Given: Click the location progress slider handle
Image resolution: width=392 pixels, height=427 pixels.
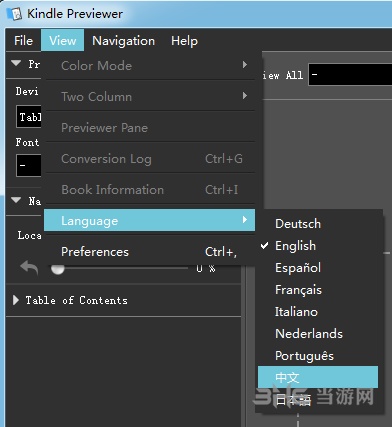Looking at the screenshot, I should tap(57, 269).
